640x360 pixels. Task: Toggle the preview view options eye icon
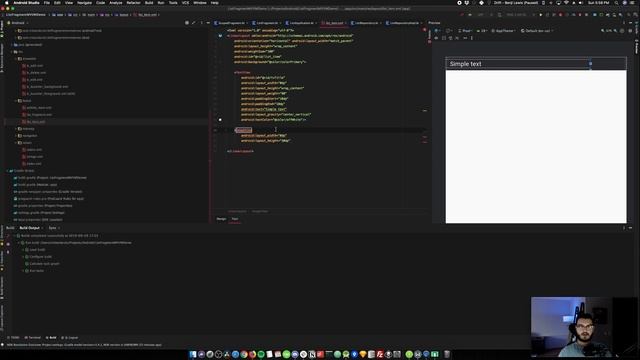click(436, 38)
